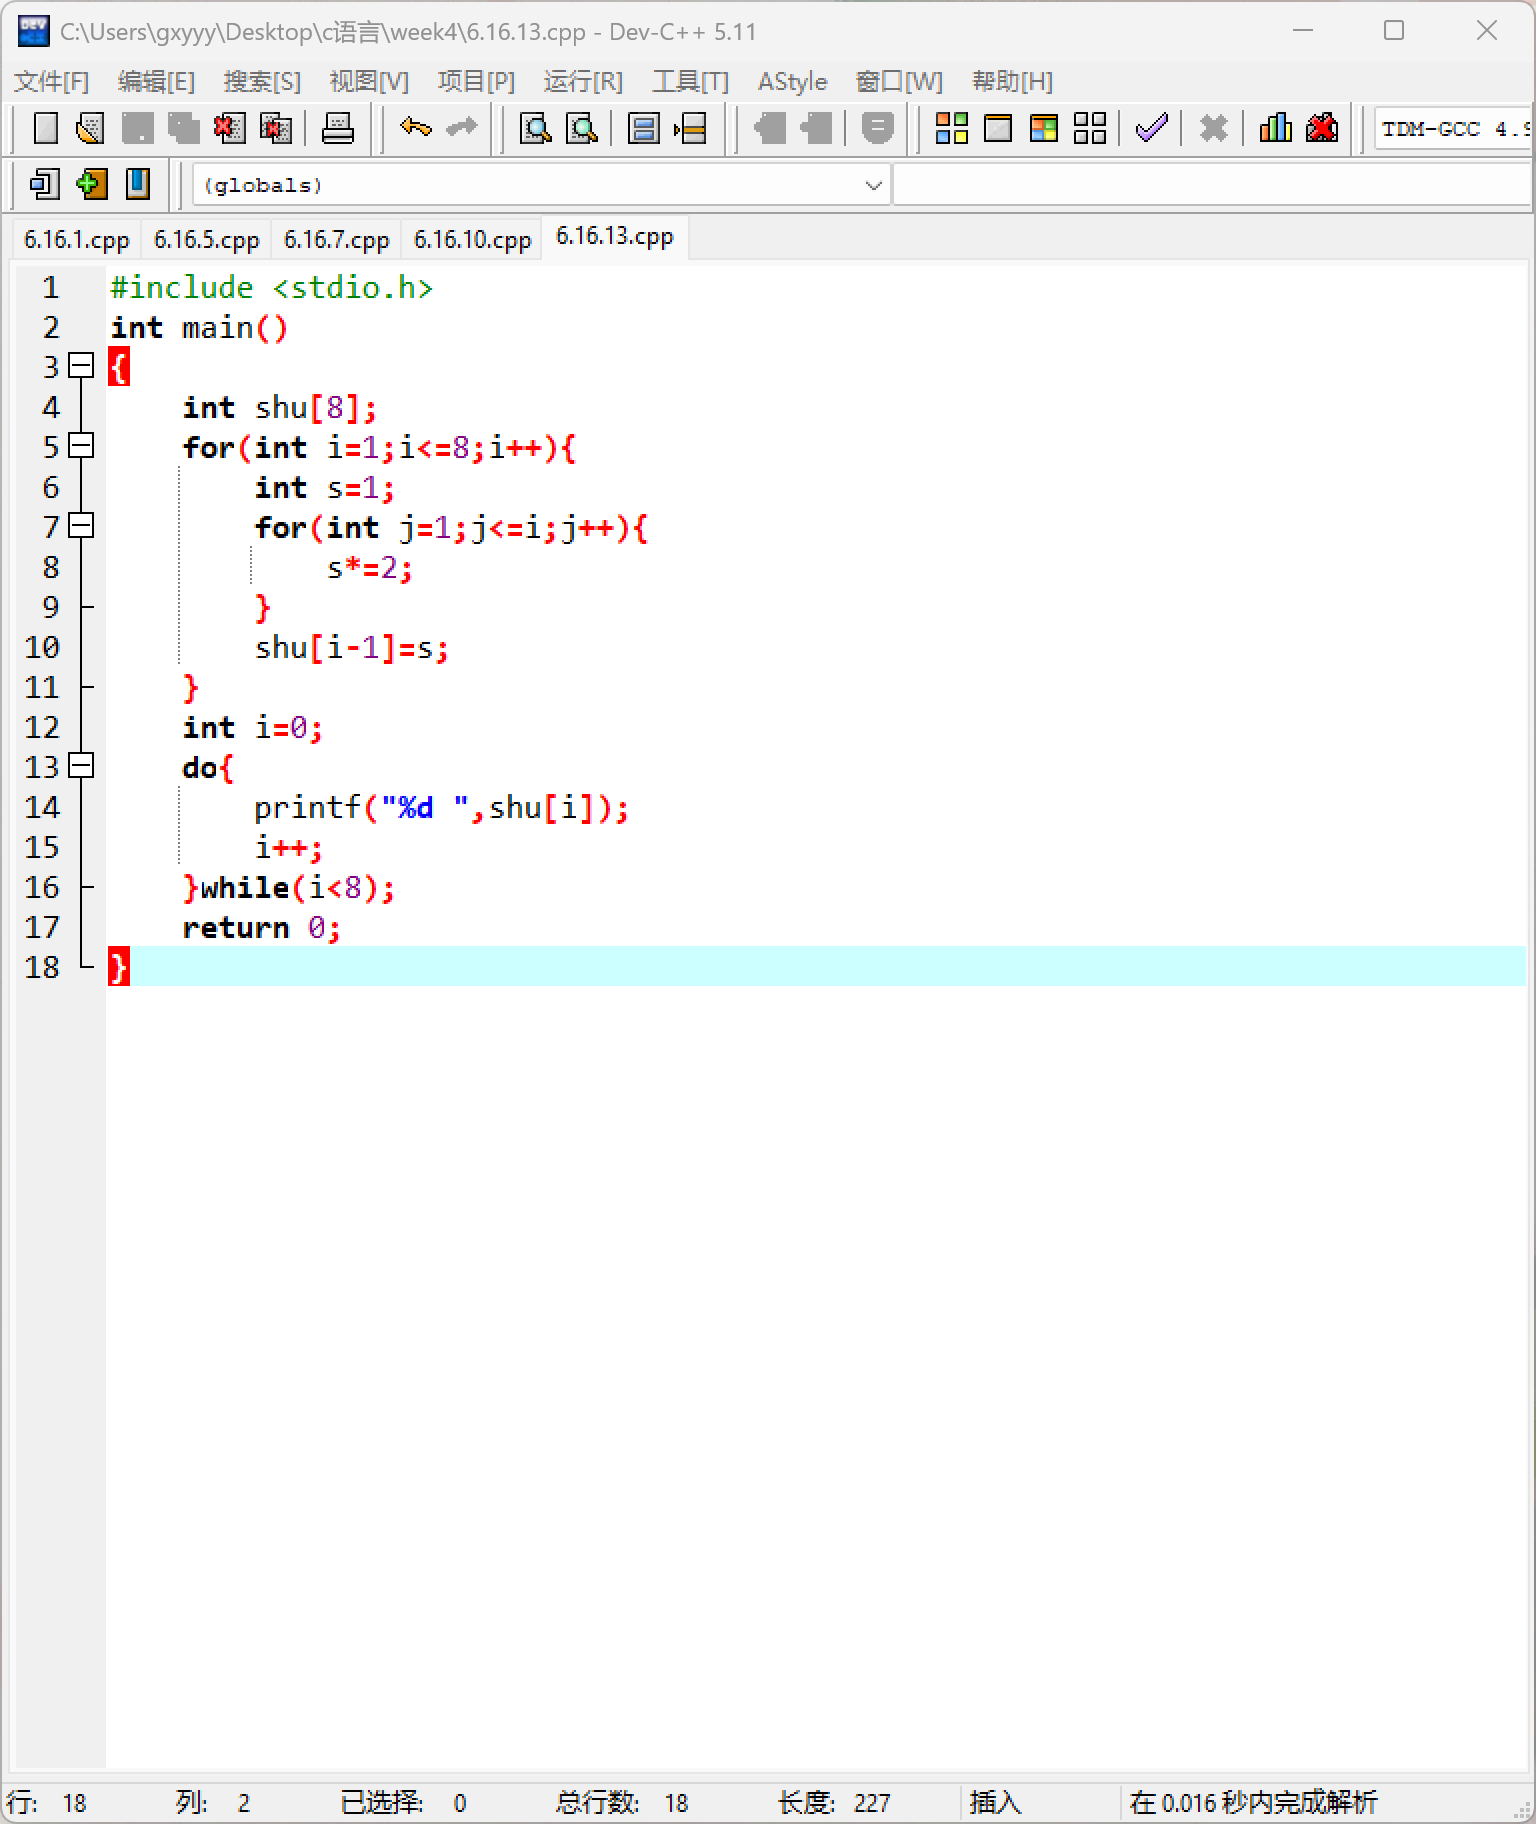Click the '}while(i<8);' line
The height and width of the screenshot is (1824, 1536).
289,887
